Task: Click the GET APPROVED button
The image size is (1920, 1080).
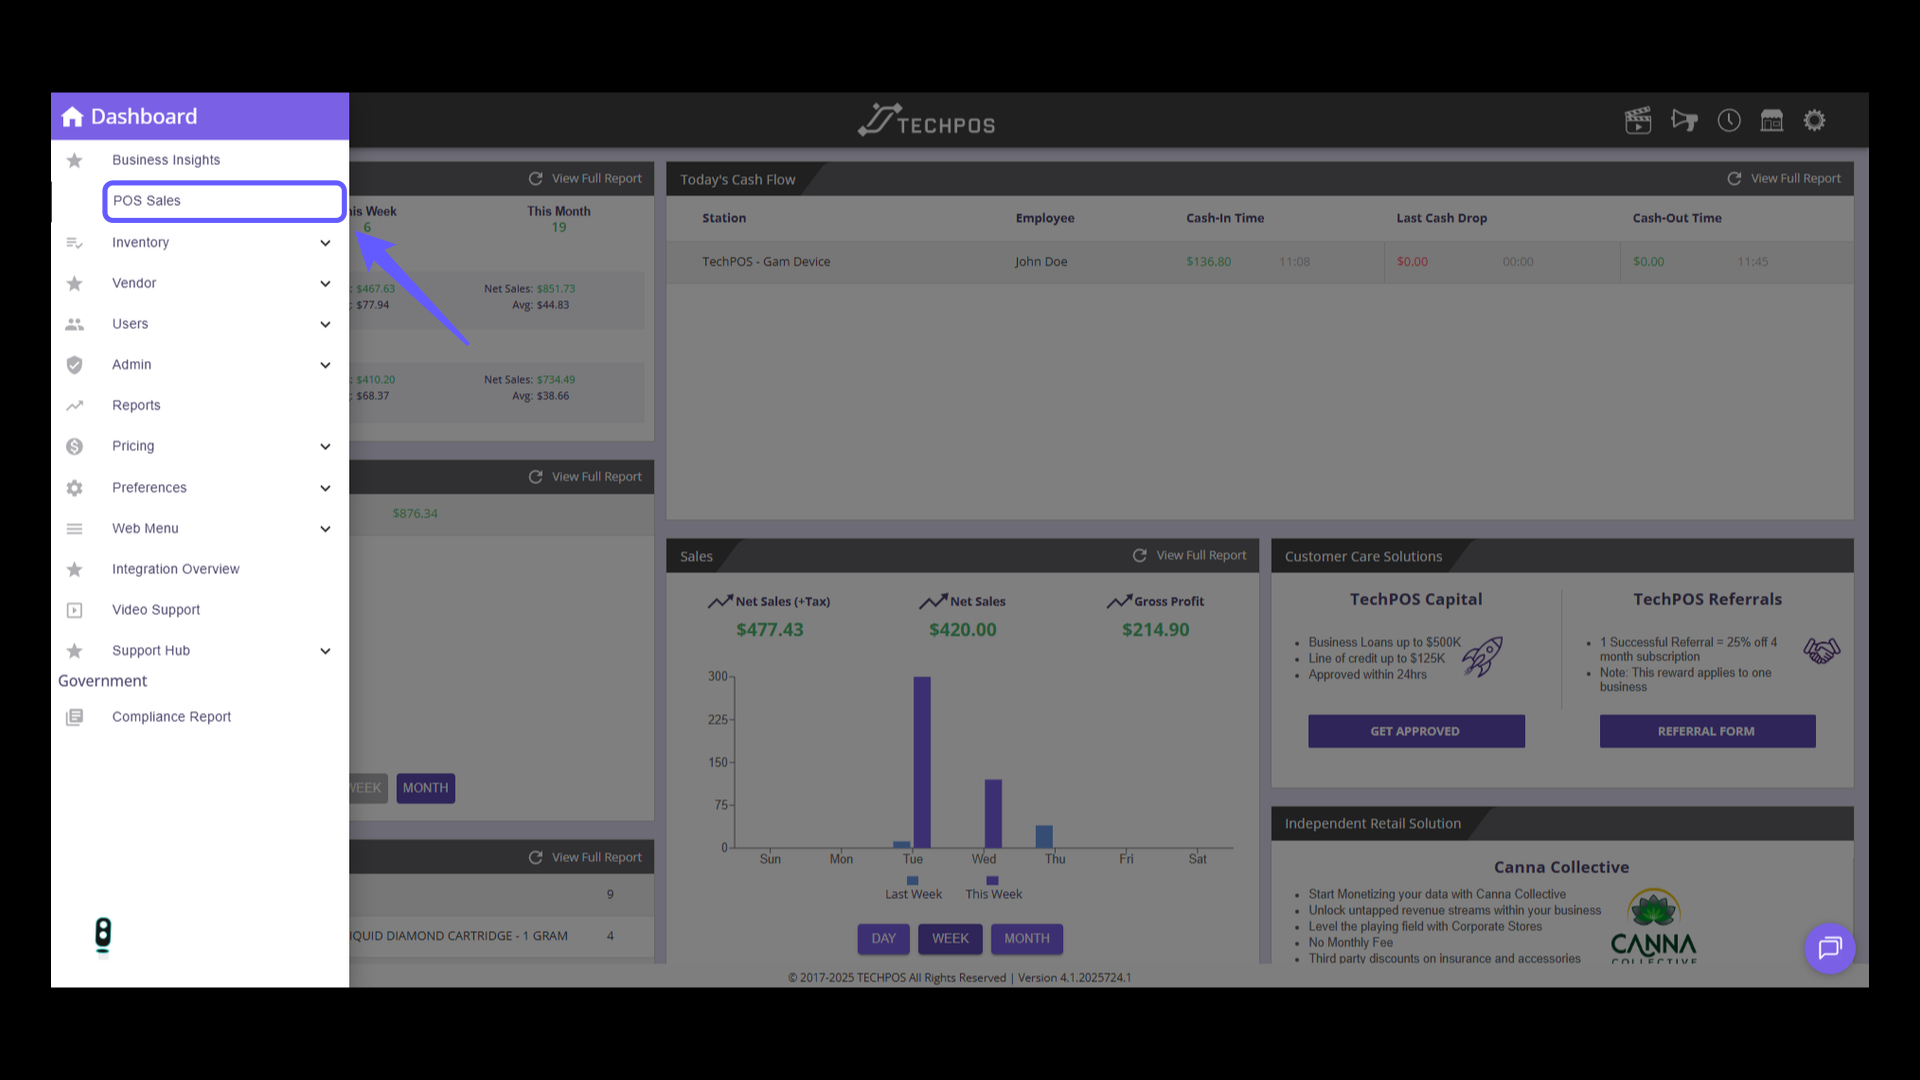Action: (1416, 732)
